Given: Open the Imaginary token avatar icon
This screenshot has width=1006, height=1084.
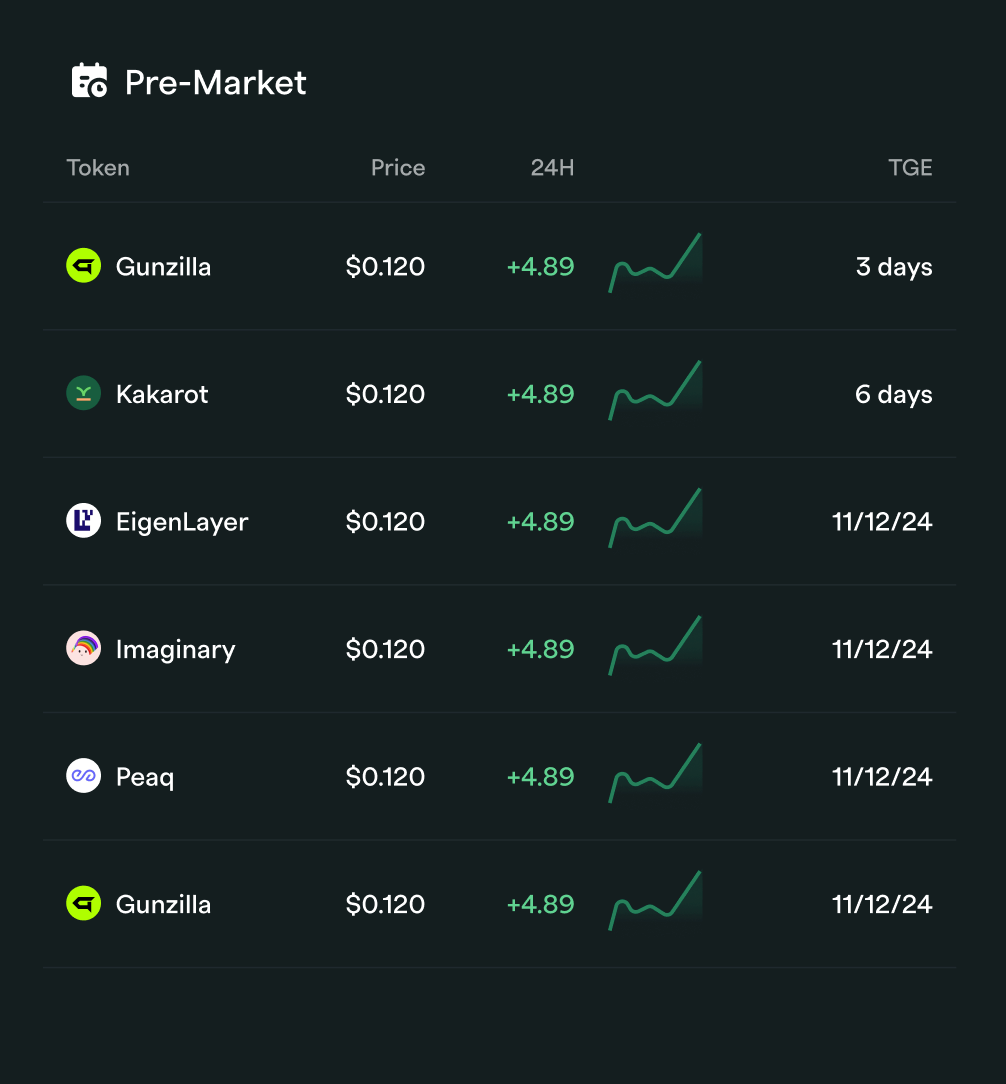Looking at the screenshot, I should 83,648.
